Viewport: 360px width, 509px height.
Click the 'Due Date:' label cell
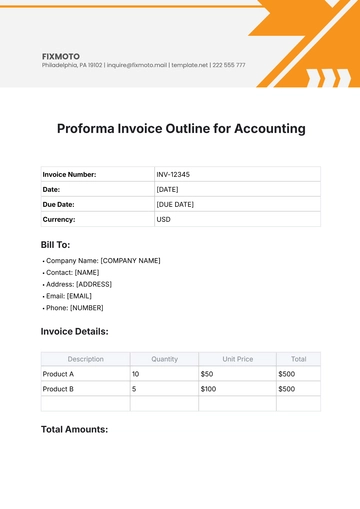(98, 204)
